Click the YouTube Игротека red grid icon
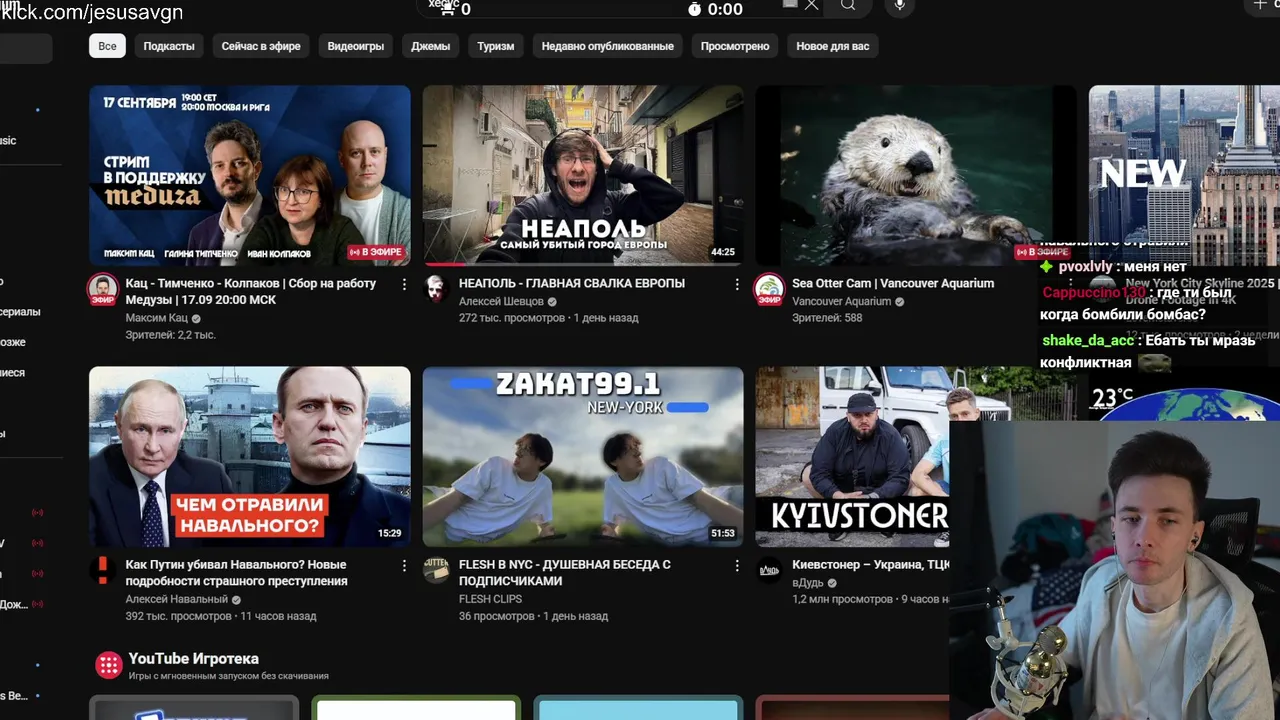The image size is (1280, 720). click(108, 665)
